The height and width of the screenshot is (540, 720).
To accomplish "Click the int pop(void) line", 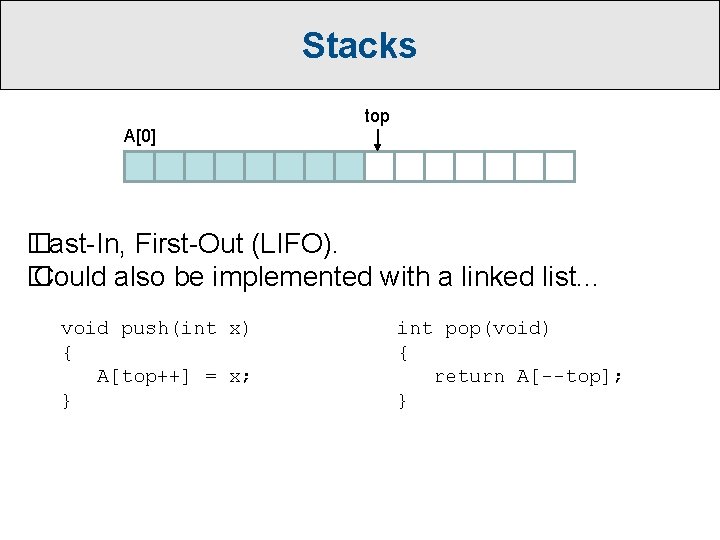I will tap(473, 329).
